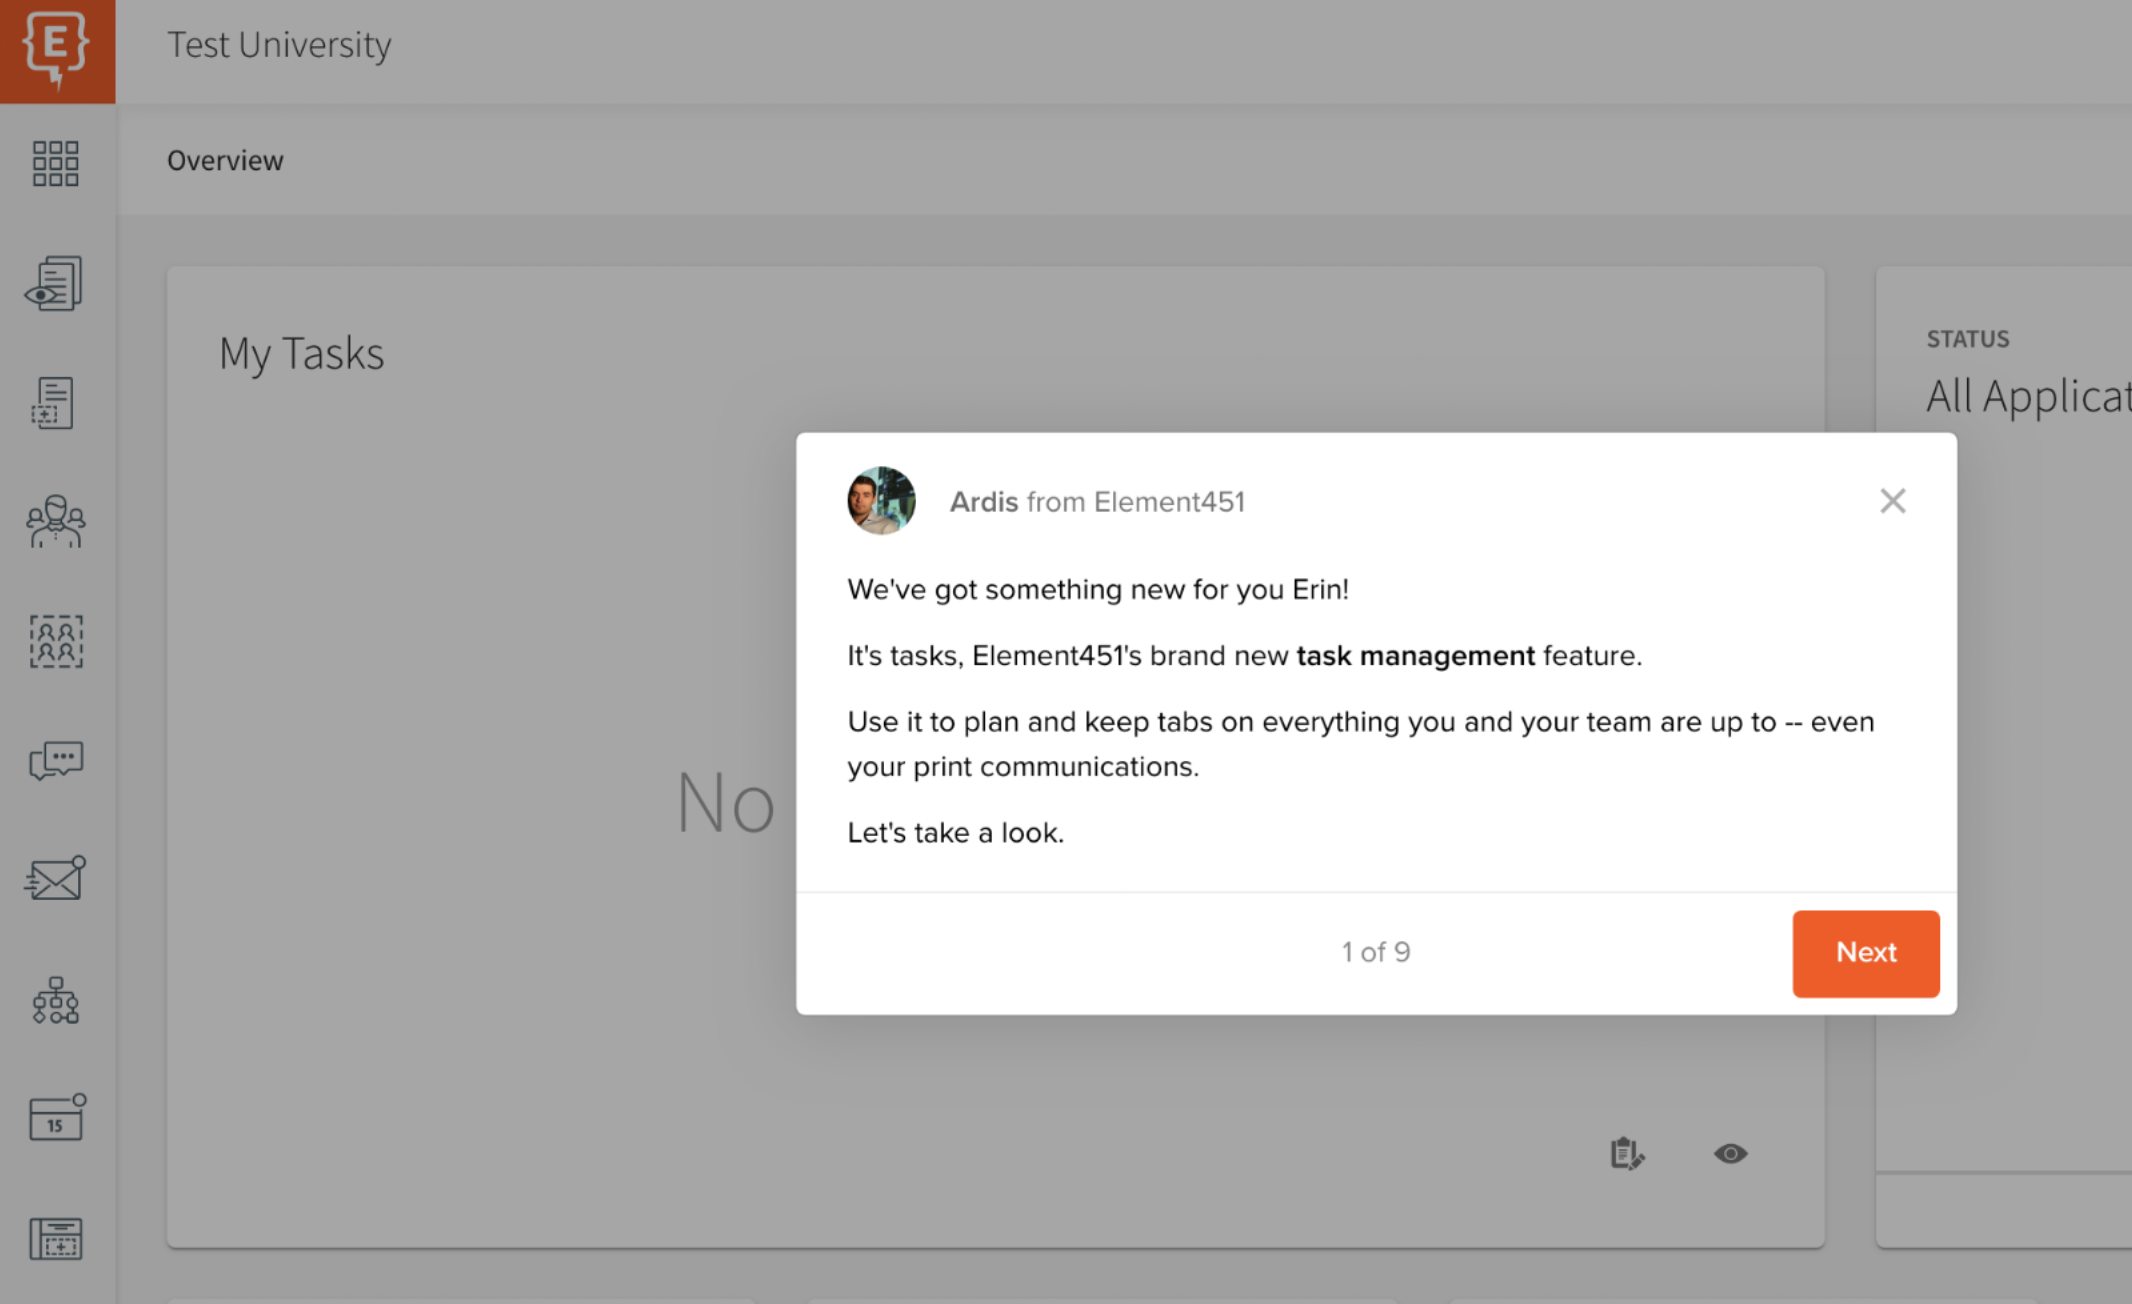
Task: Open the forms document icon in sidebar
Action: [x=53, y=403]
